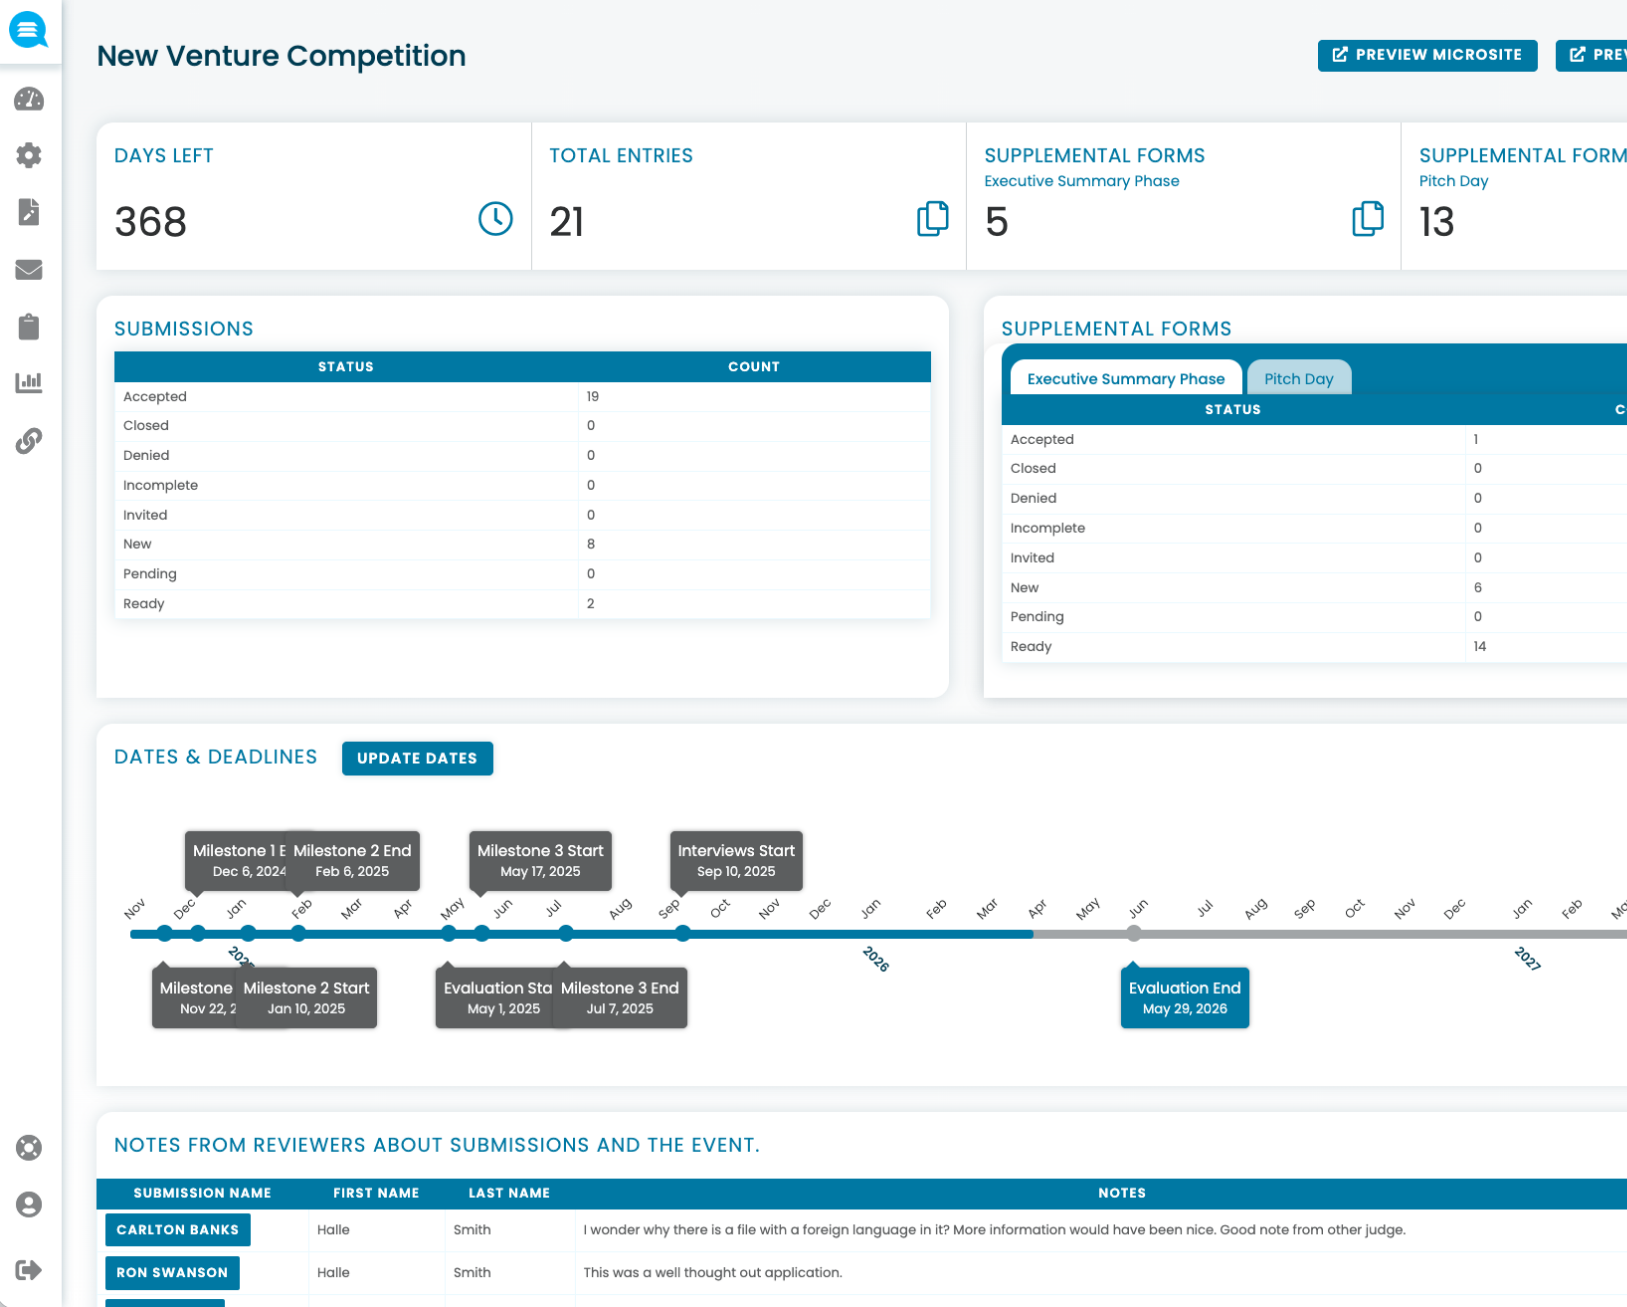Open the Ron Swanson submission
This screenshot has width=1627, height=1307.
point(171,1272)
